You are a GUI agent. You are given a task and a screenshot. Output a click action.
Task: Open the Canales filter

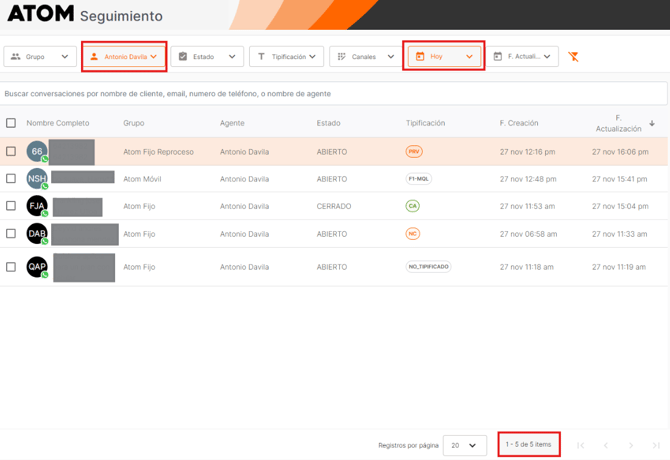pos(365,57)
